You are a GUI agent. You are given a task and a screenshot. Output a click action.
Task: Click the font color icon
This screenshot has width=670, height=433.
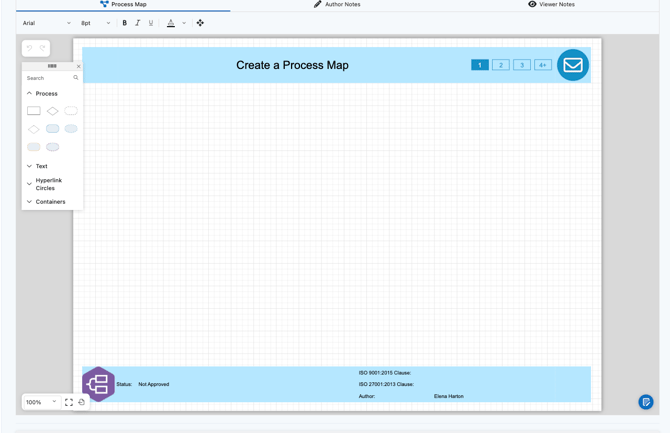pos(170,23)
